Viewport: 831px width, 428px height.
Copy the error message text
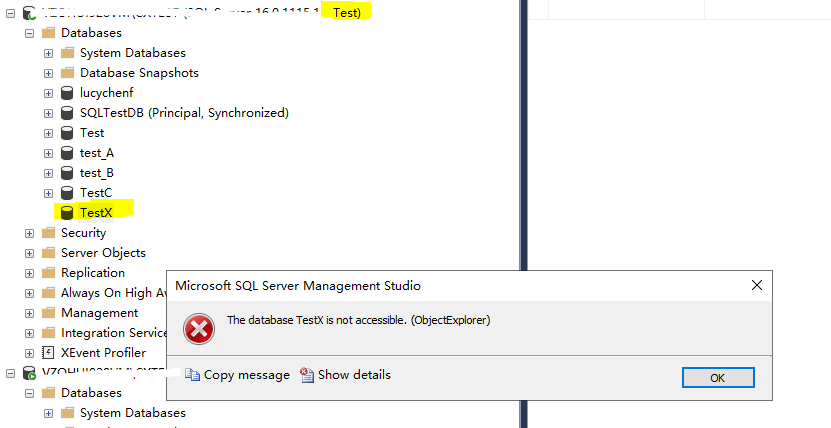237,375
